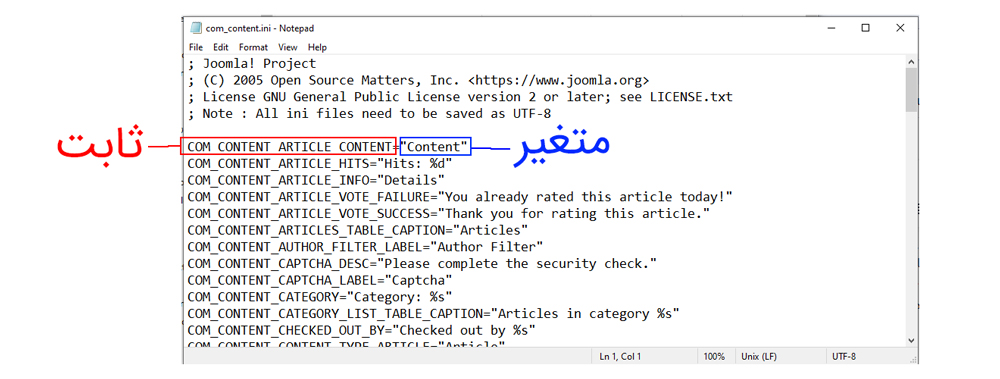Click the COM_CONTENT_CAPTCHA_LABEL line
1000x379 pixels.
click(320, 279)
